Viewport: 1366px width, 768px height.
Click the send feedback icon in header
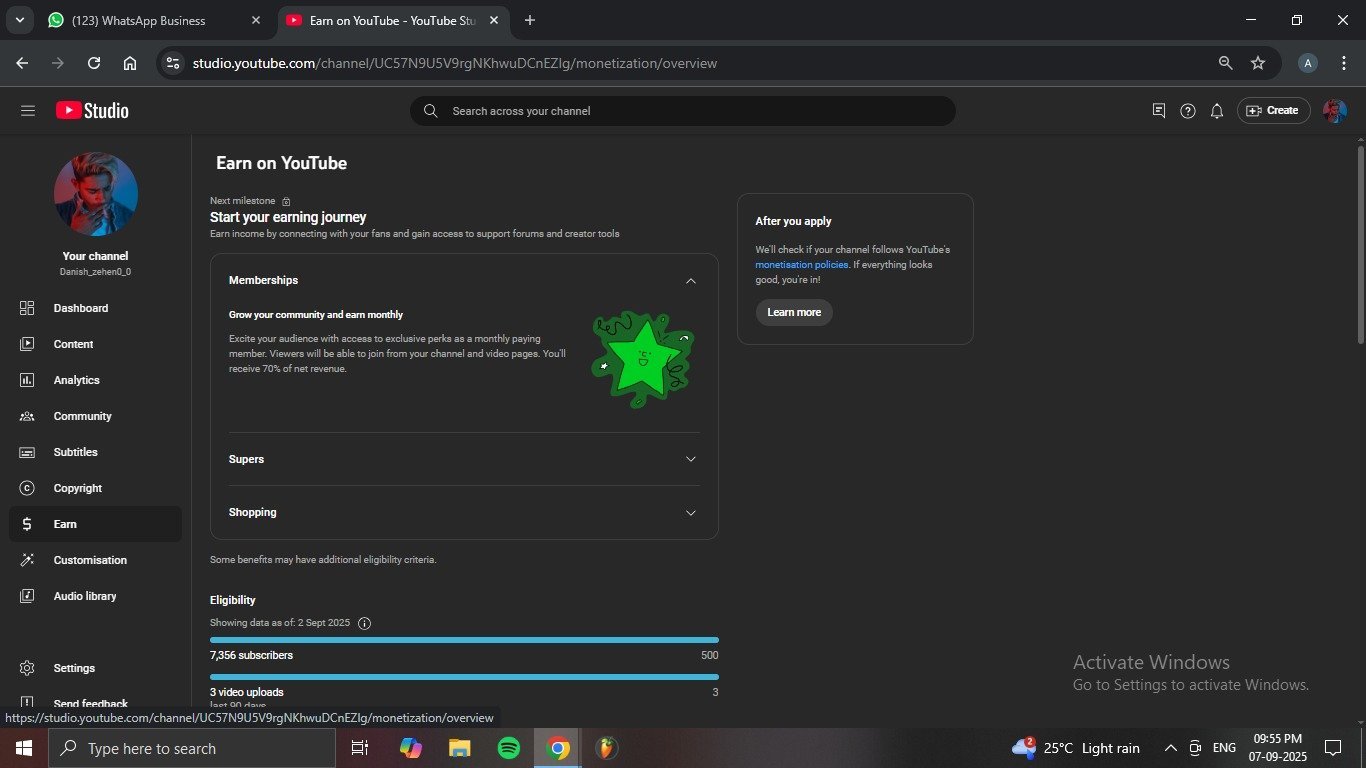1159,111
